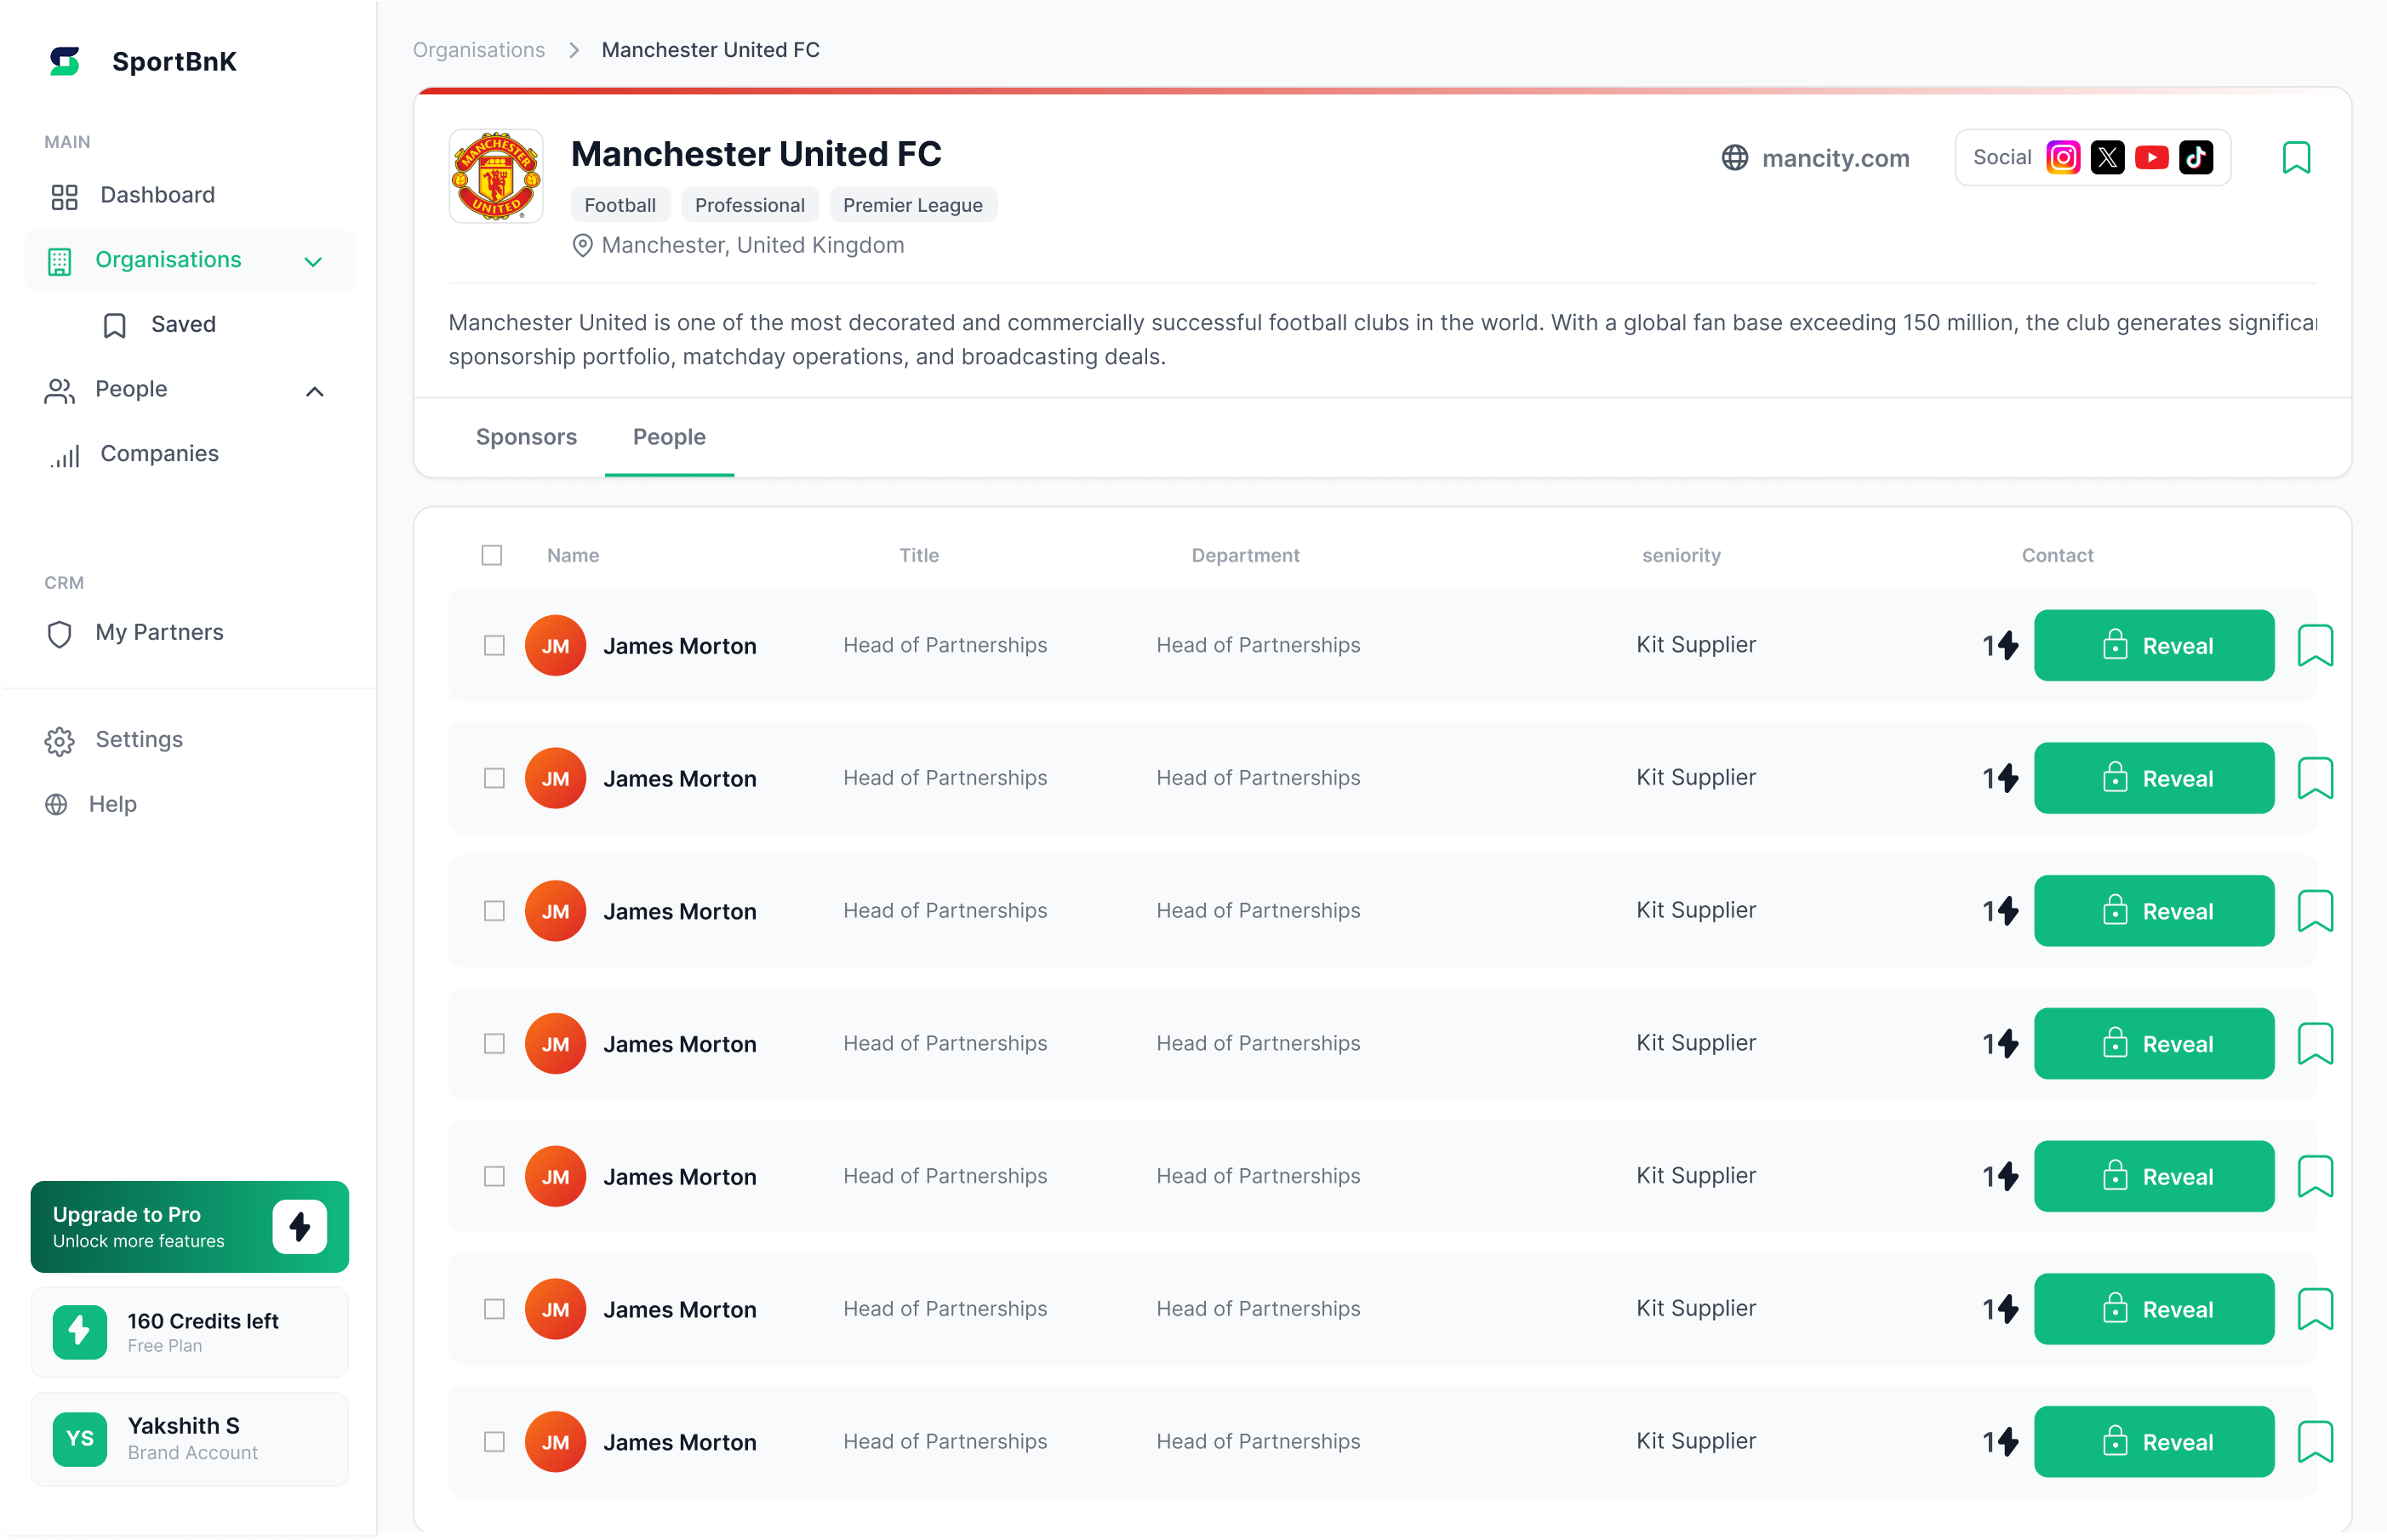
Task: Select the People tab
Action: (669, 437)
